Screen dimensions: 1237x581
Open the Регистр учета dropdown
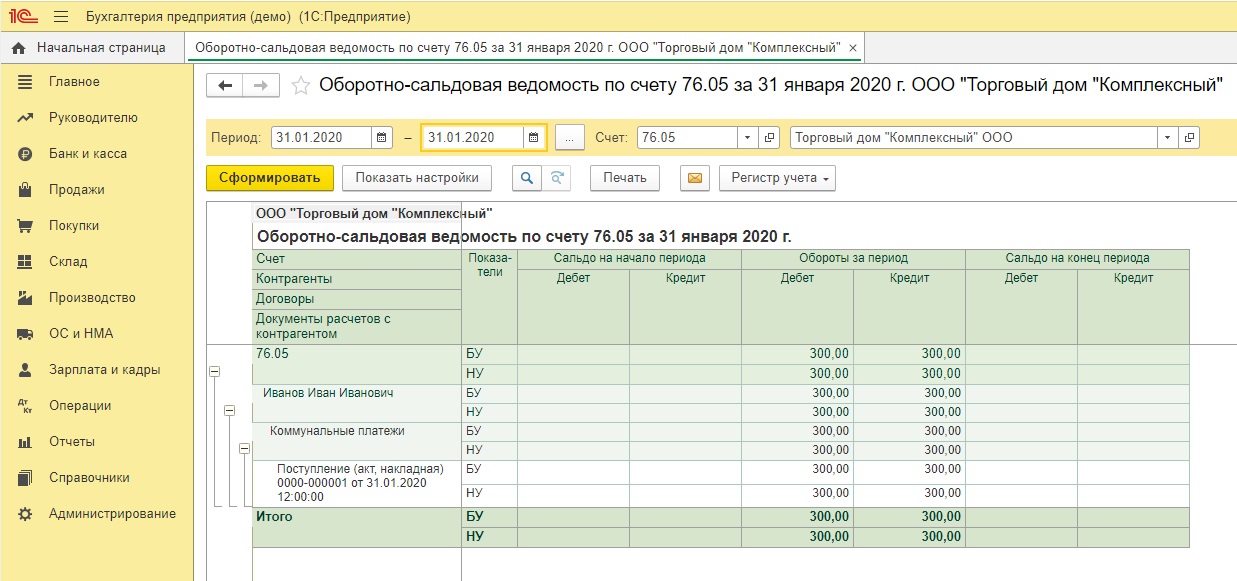pyautogui.click(x=777, y=178)
